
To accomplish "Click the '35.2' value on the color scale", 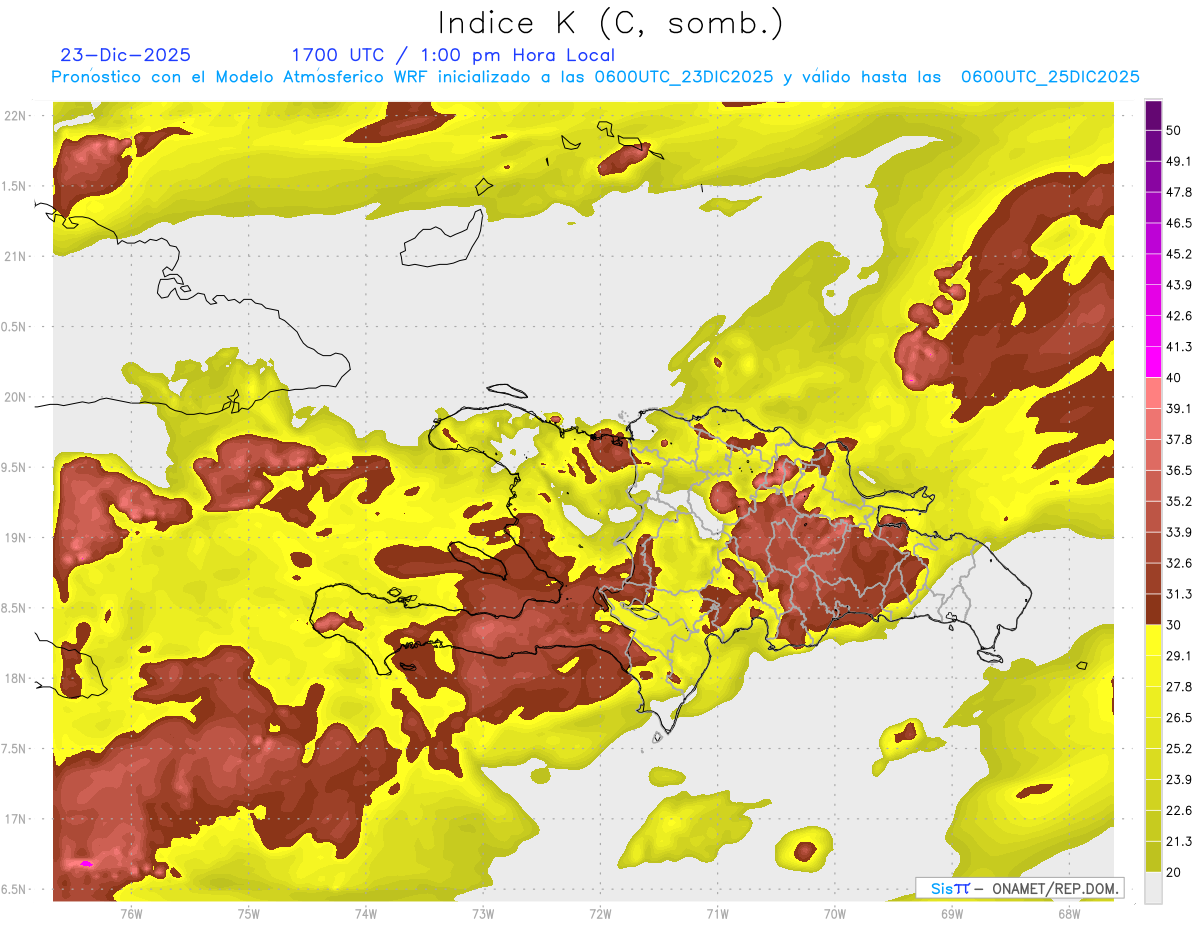I will [1179, 501].
